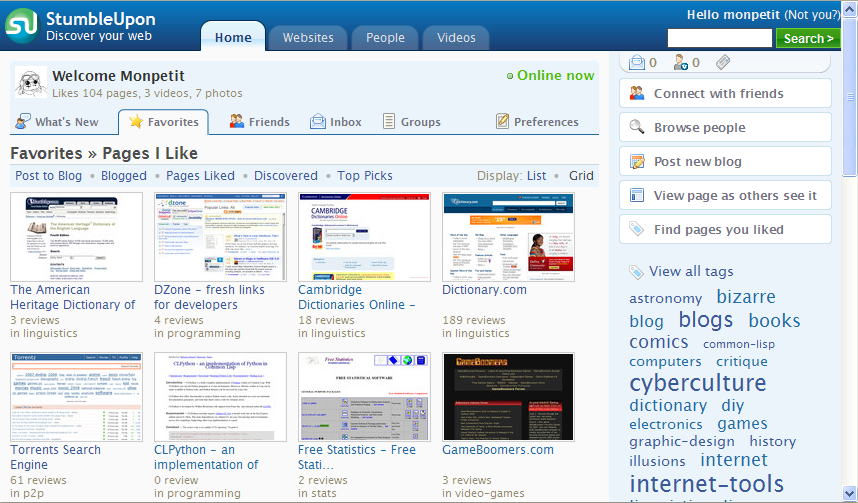Switch to the Websites tab
858x503 pixels.
(308, 38)
